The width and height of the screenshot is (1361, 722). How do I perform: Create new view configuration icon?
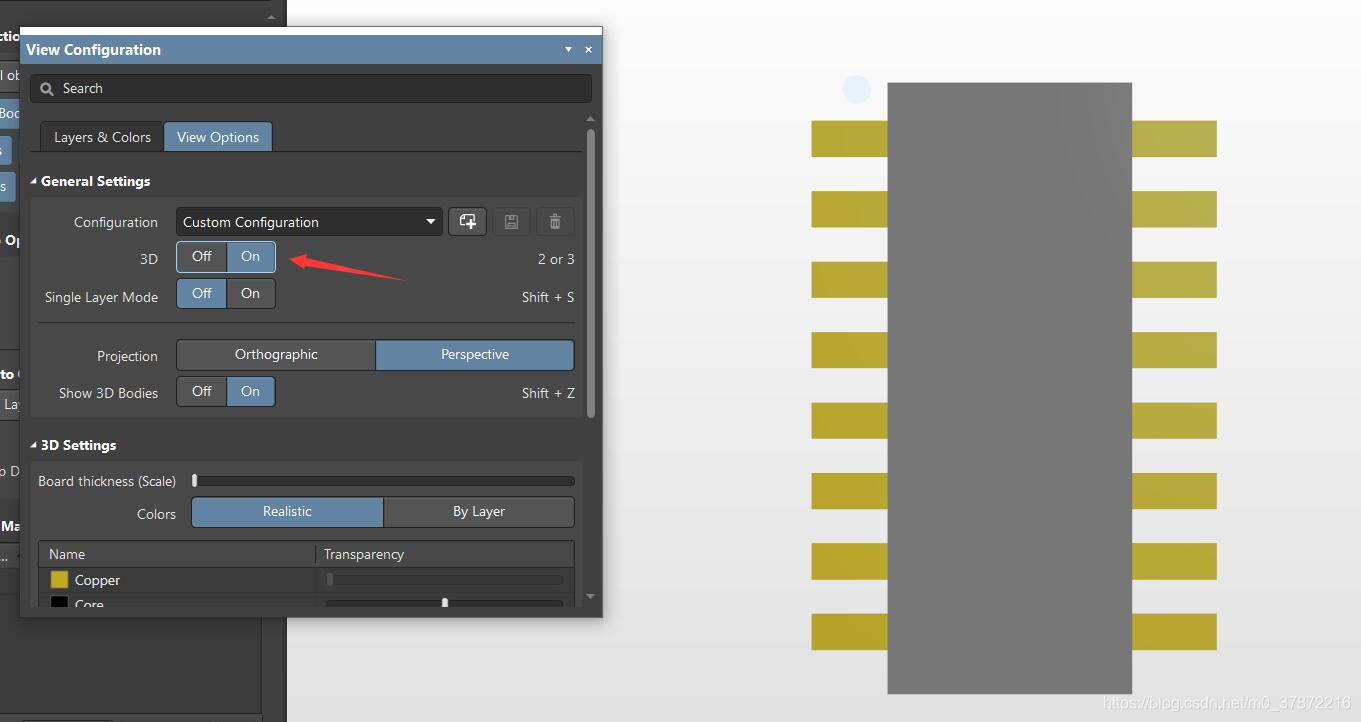tap(467, 222)
